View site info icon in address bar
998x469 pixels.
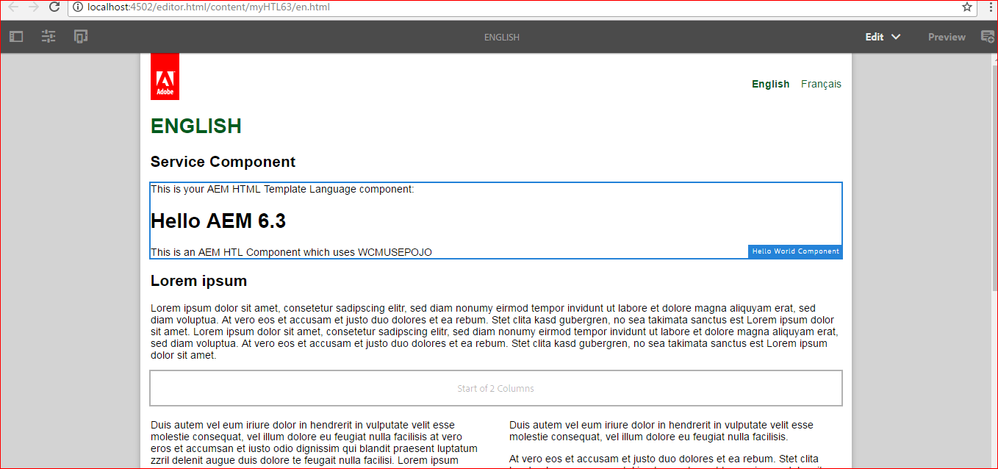click(77, 7)
